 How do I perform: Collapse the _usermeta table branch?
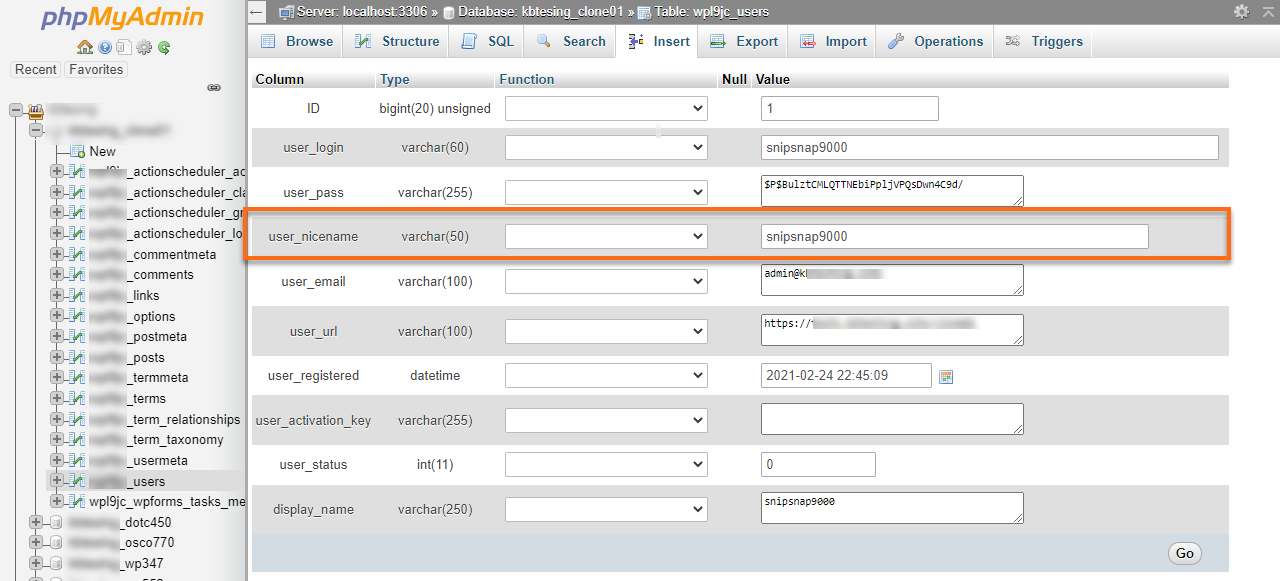tap(58, 460)
